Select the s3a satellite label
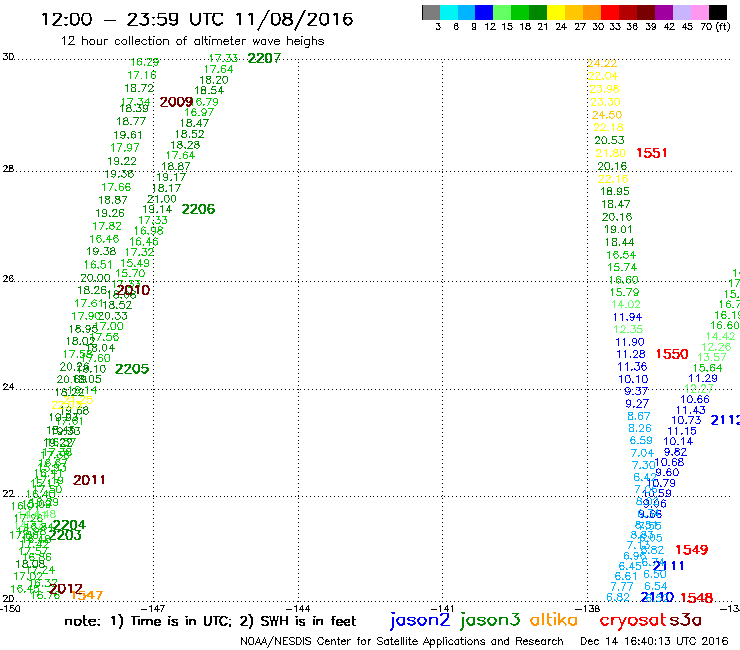 685,620
